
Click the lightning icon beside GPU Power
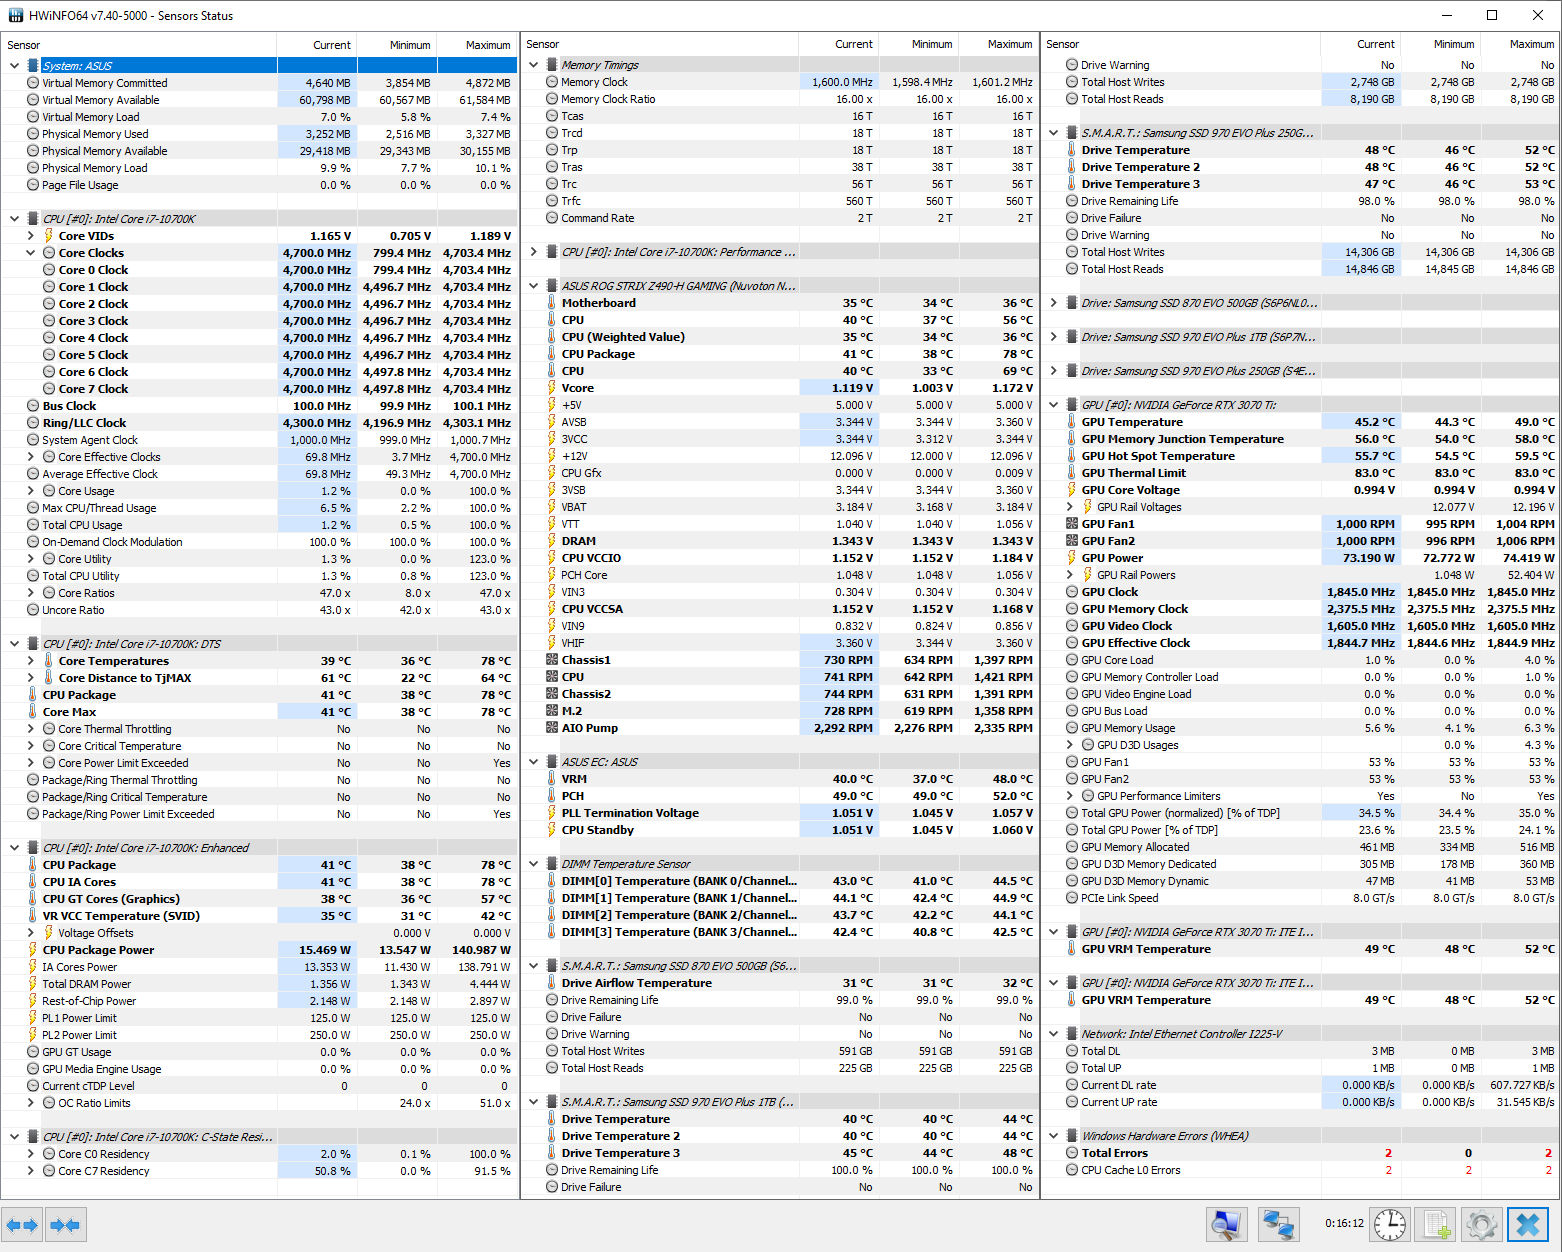pos(1071,558)
